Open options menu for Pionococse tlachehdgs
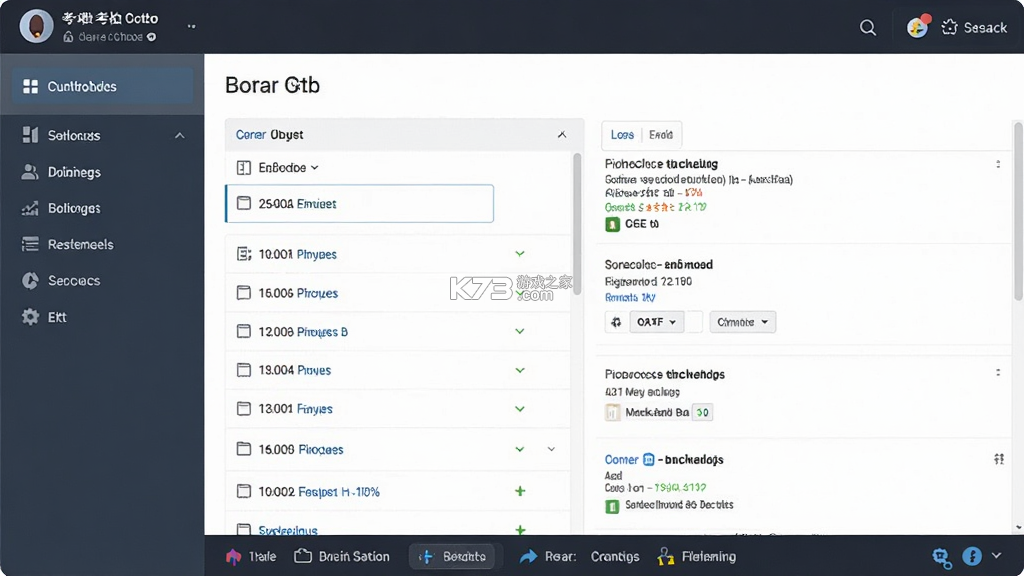1024x576 pixels. [998, 373]
